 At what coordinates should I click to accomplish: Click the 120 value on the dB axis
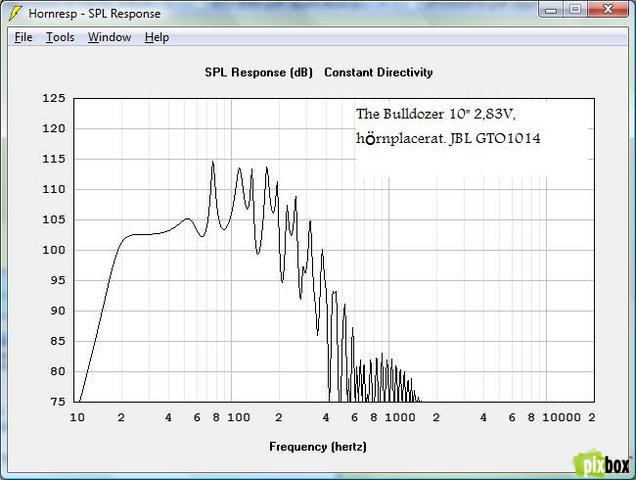[54, 129]
